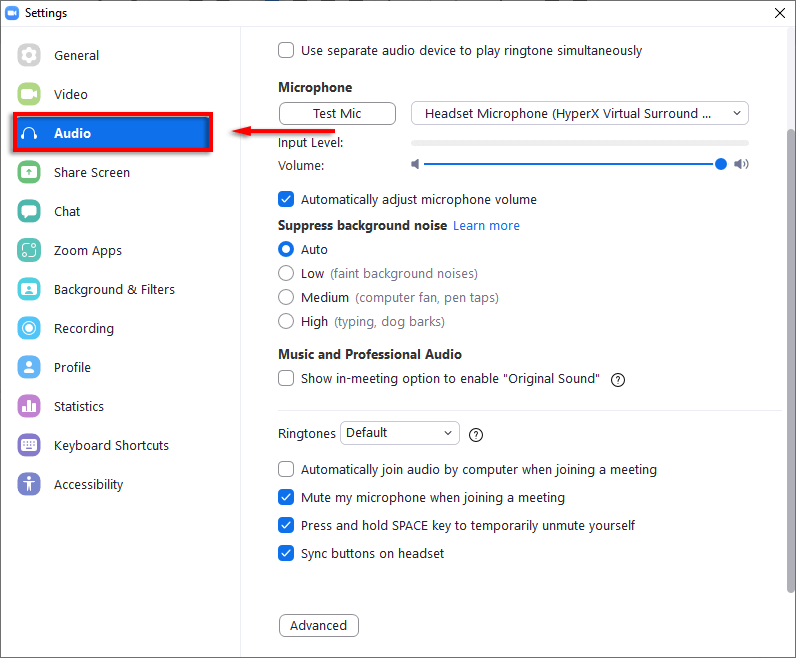Open the Headset Microphone device dropdown

tap(579, 113)
